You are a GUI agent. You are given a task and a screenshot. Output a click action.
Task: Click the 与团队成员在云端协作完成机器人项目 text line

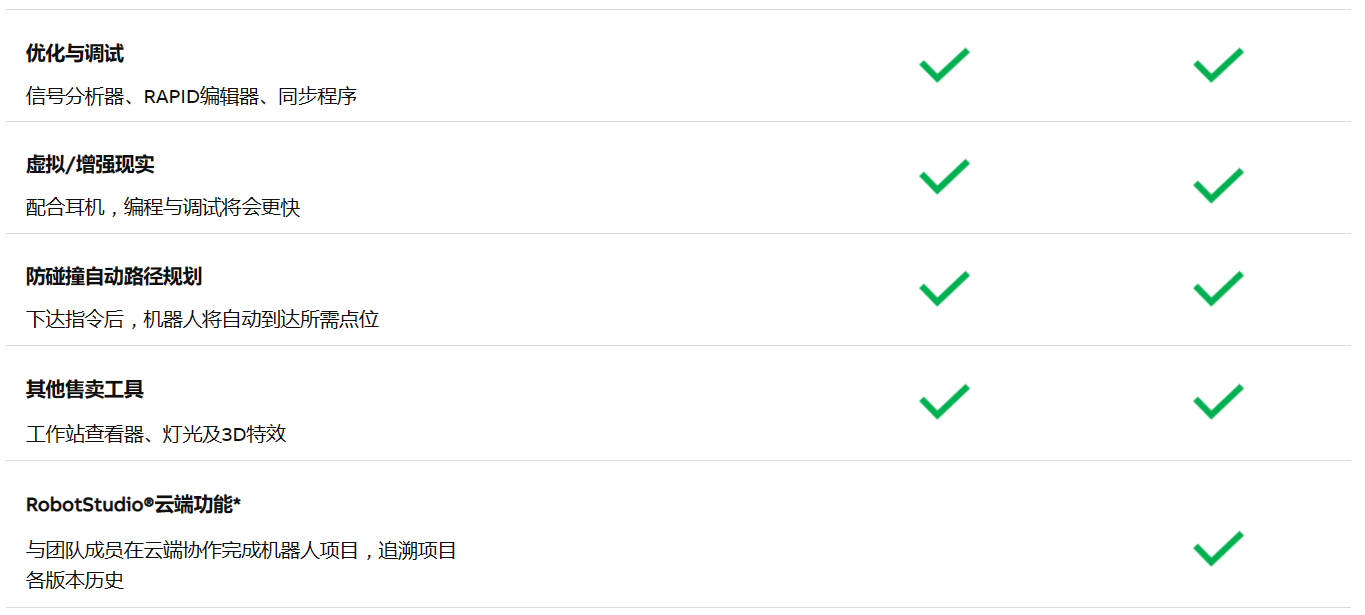(x=241, y=550)
